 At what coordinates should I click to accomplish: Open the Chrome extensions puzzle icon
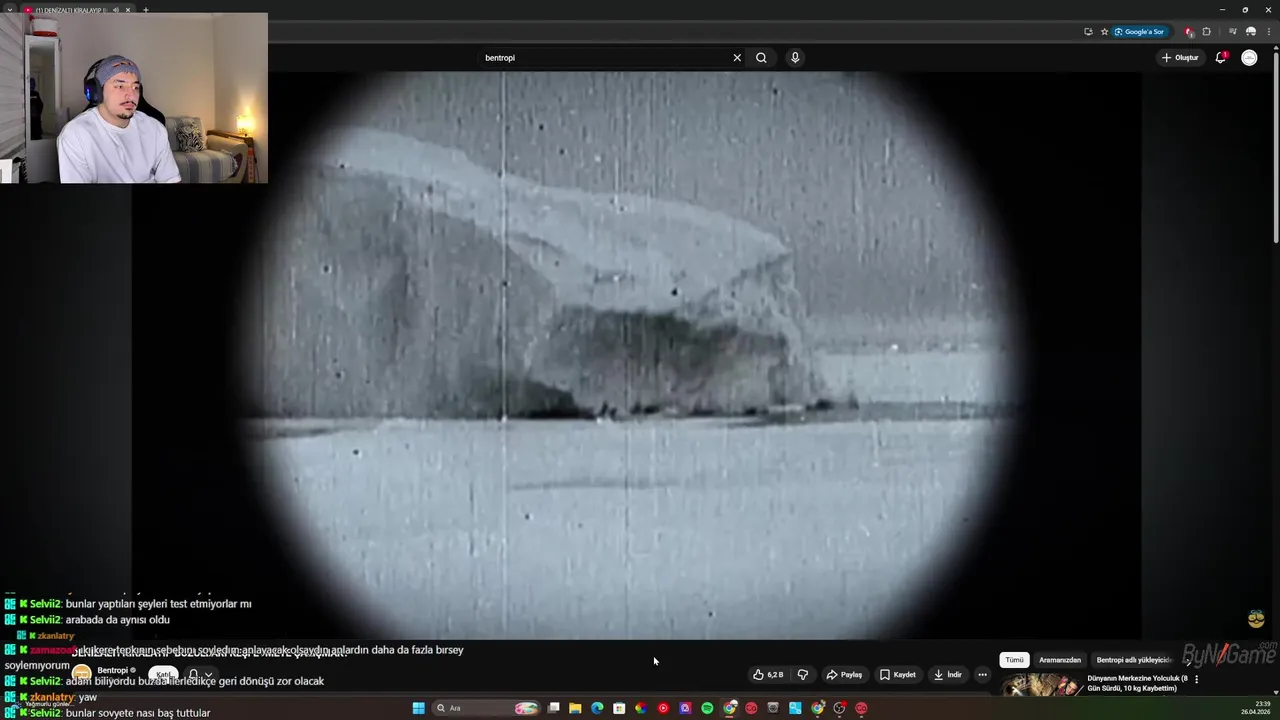click(1206, 32)
